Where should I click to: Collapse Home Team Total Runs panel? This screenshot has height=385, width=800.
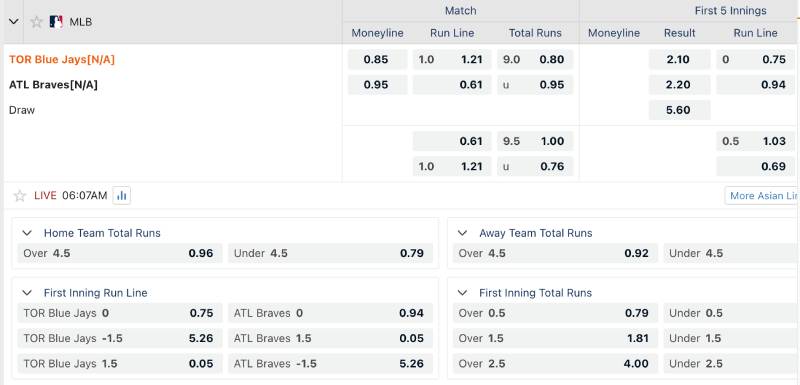tap(27, 233)
